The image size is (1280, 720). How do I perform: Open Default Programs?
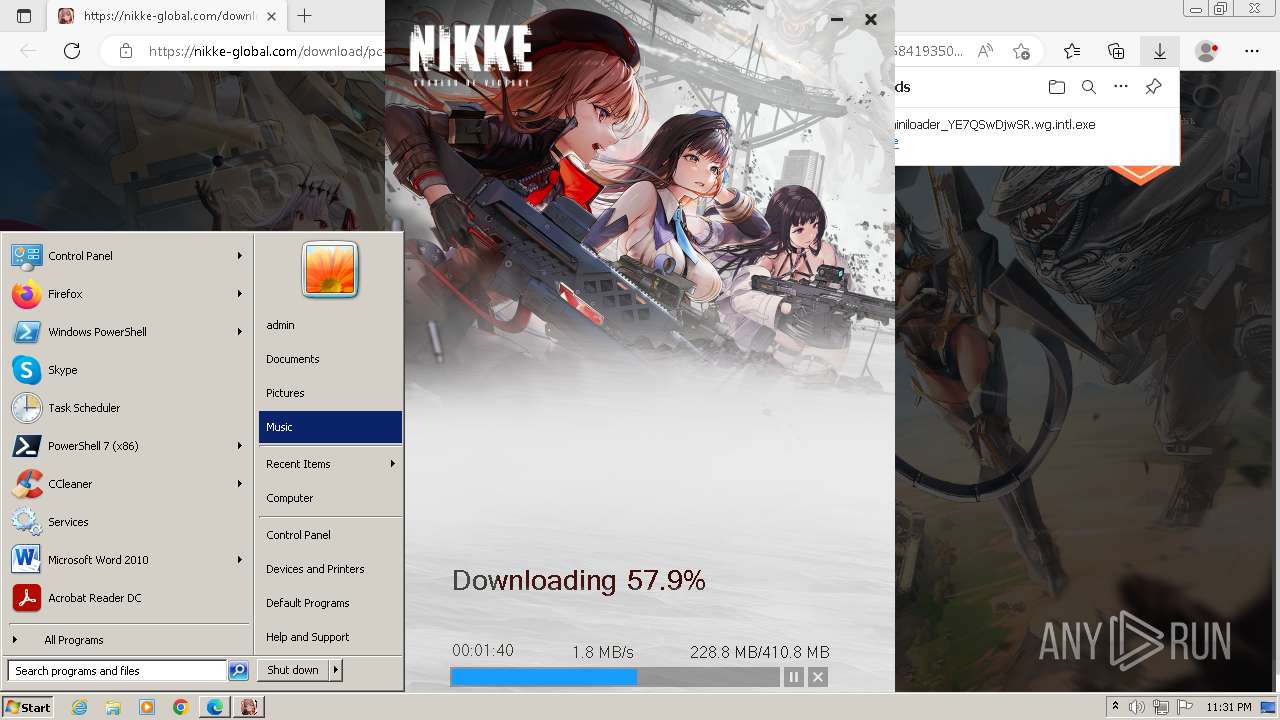330,603
